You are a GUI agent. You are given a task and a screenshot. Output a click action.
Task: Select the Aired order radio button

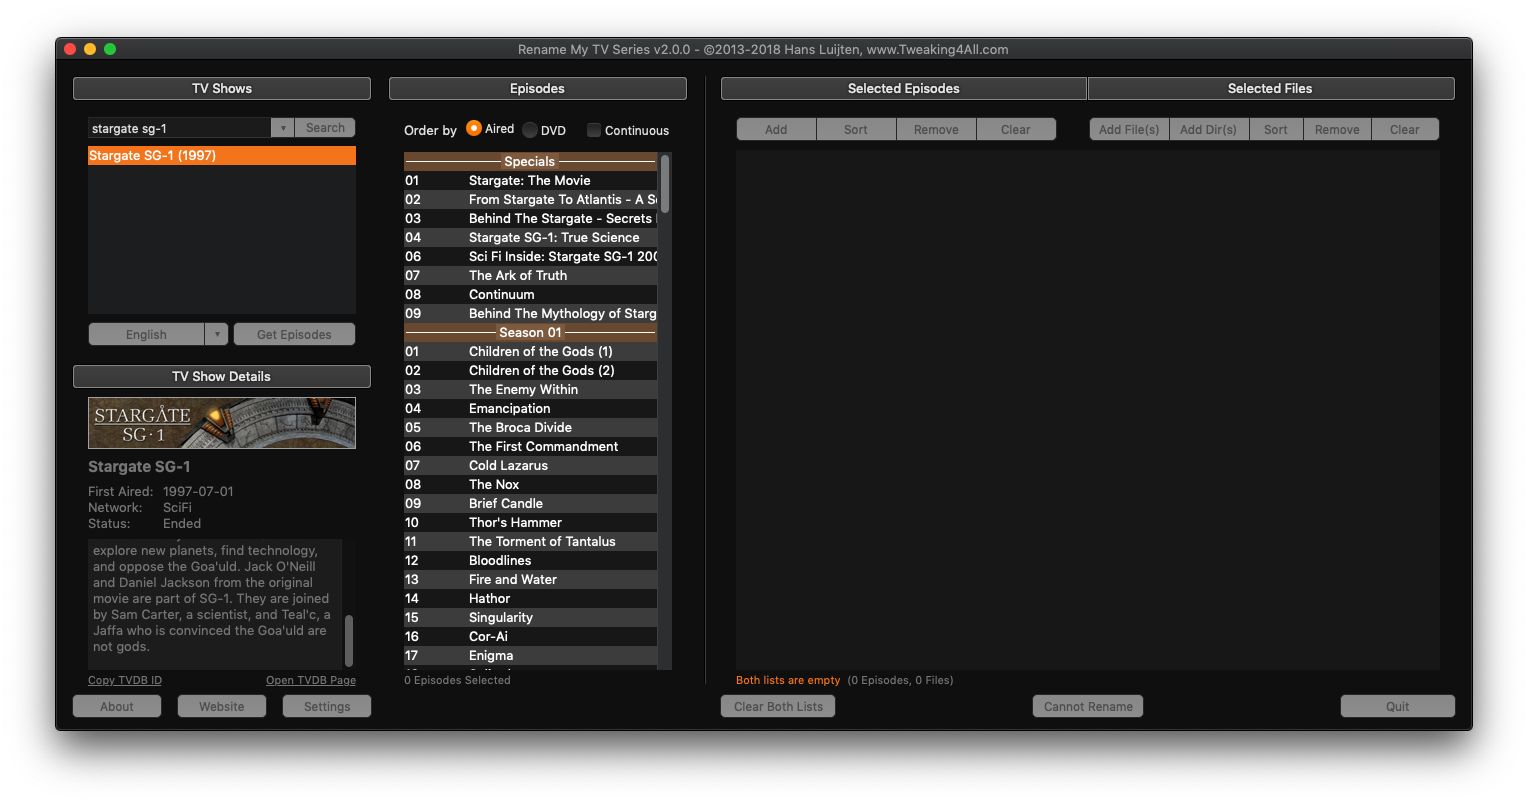474,129
